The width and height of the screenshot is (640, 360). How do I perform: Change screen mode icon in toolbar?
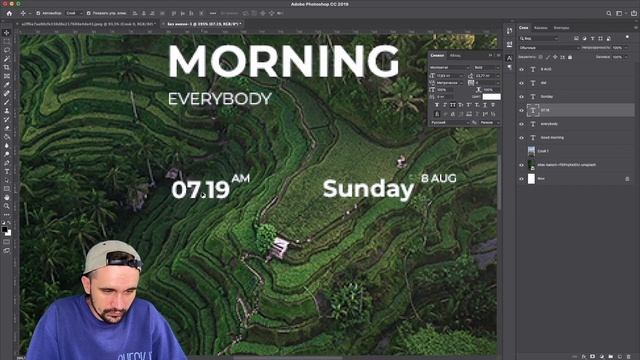7,251
